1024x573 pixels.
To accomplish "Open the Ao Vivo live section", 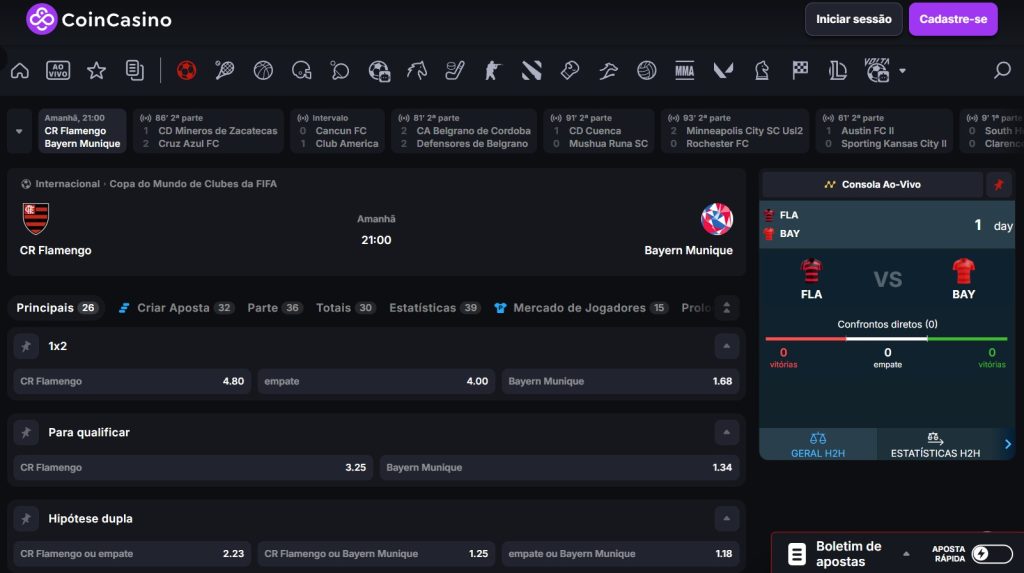I will (x=58, y=70).
